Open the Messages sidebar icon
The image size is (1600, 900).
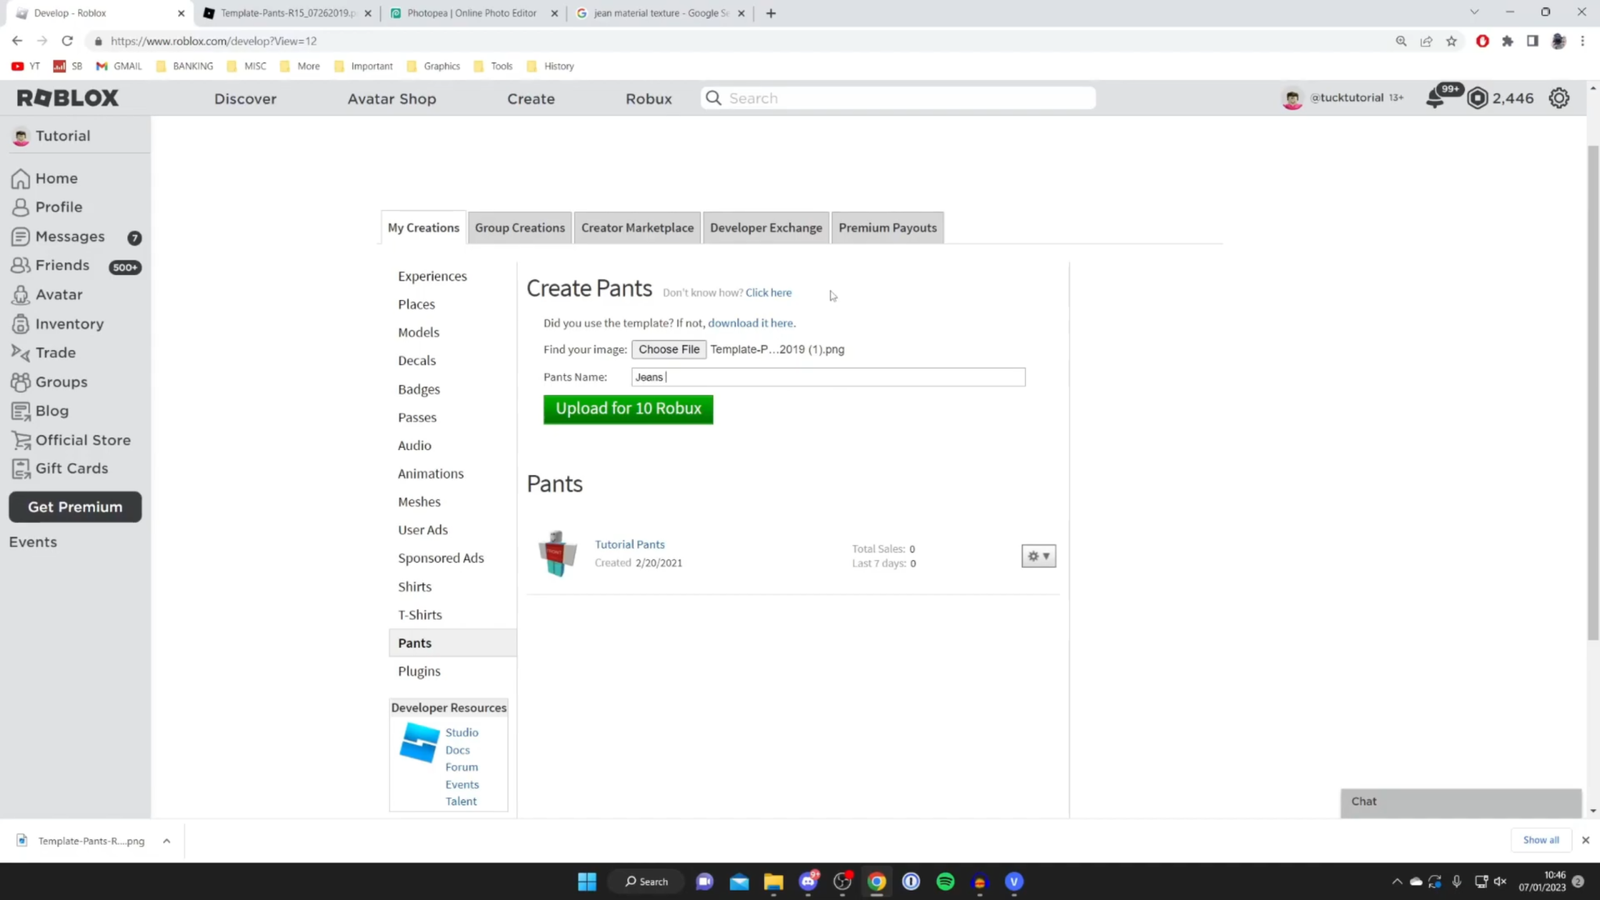[19, 236]
